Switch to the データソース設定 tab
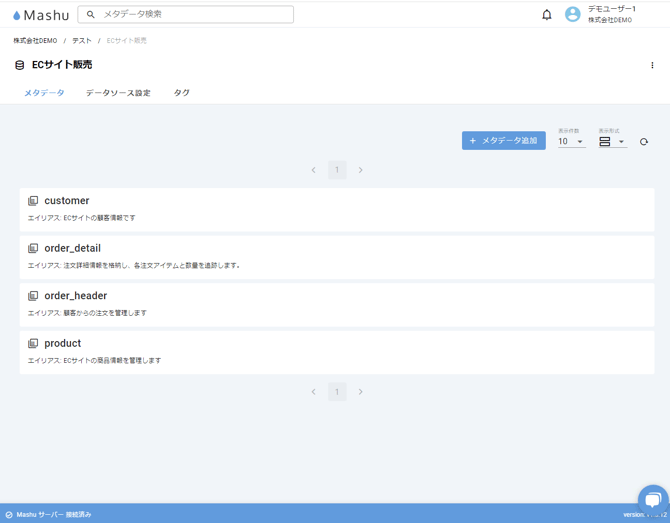 118,93
